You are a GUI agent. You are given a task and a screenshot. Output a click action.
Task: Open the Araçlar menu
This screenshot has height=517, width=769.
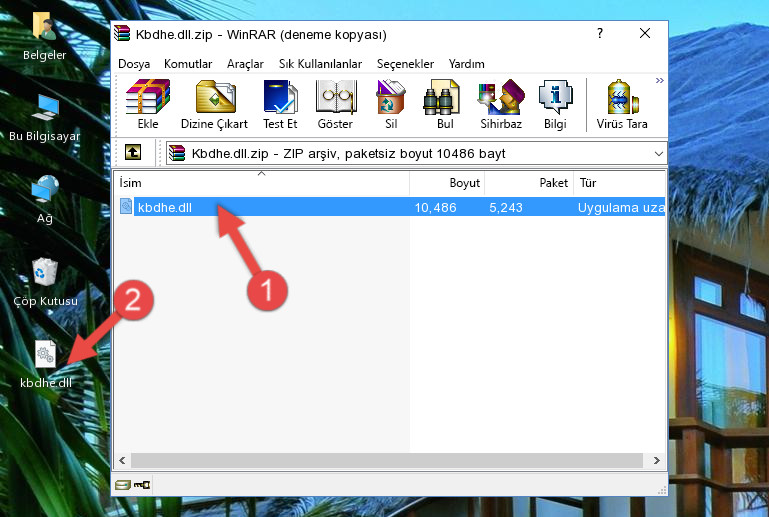(245, 64)
